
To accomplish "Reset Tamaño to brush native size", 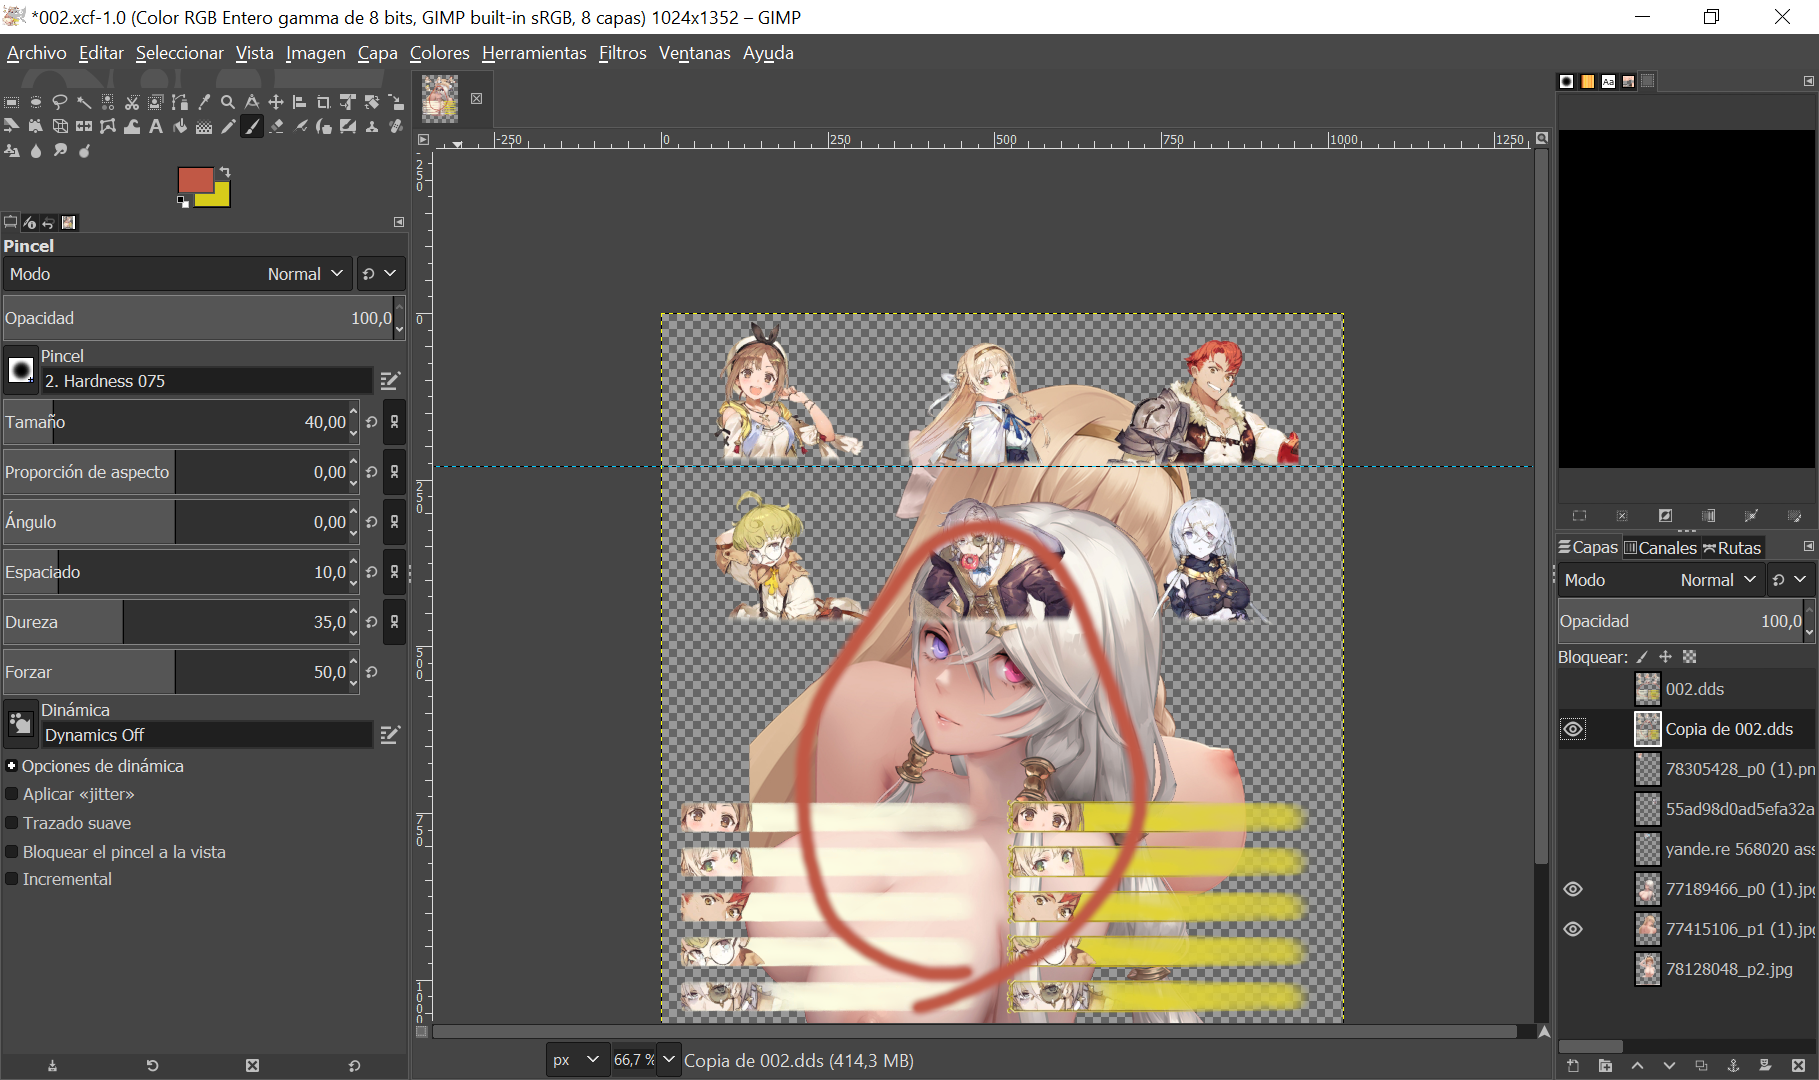I will coord(372,422).
